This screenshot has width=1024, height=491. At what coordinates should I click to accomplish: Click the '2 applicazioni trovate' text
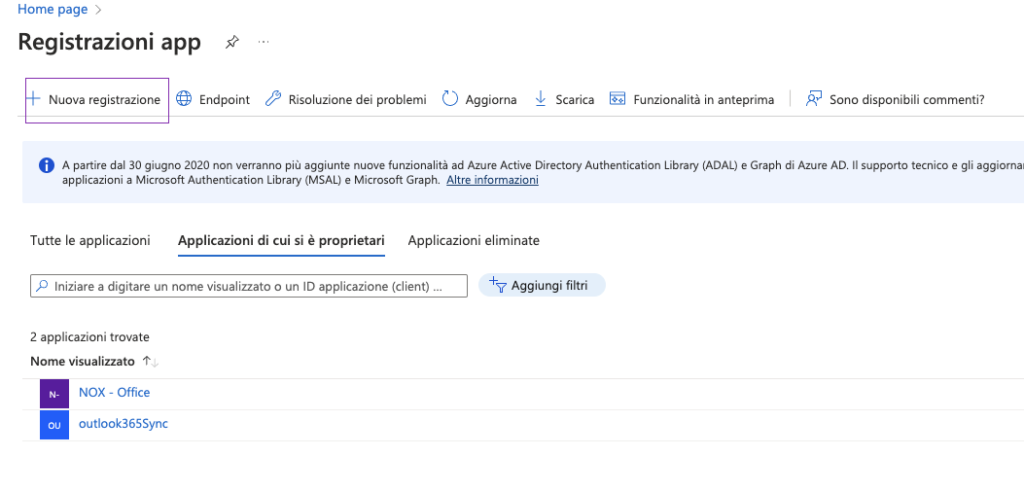coord(89,337)
